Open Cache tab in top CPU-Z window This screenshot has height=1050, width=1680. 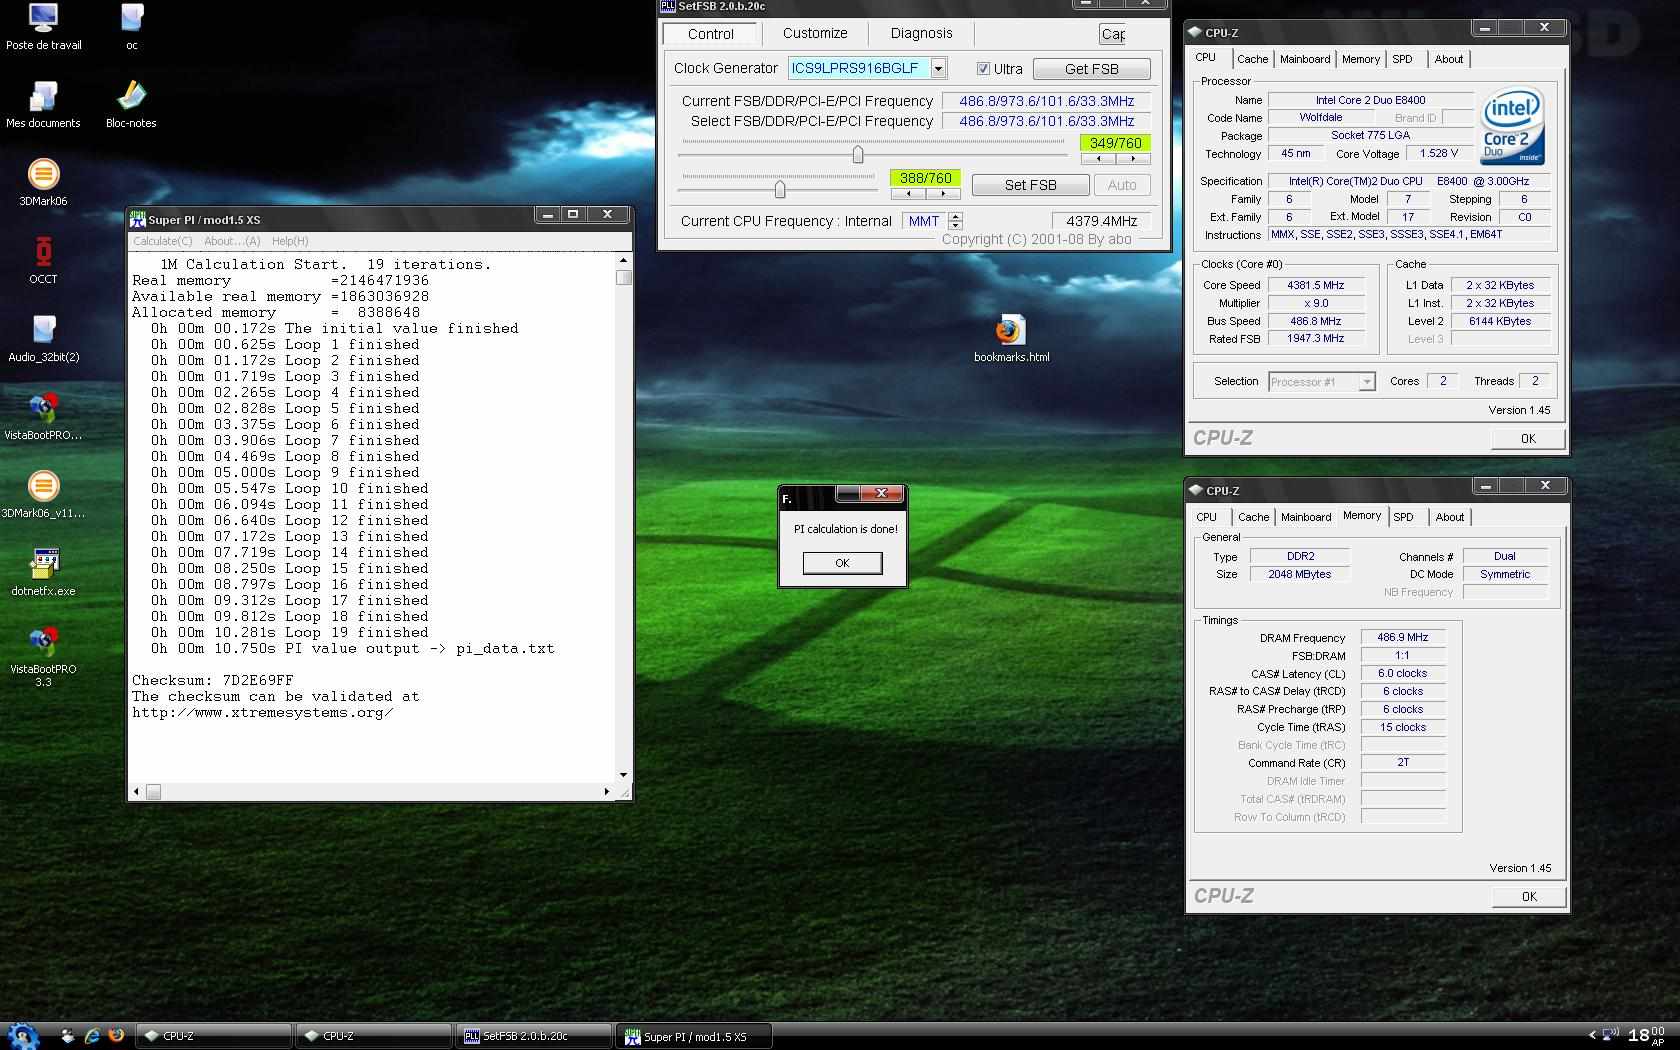point(1252,59)
